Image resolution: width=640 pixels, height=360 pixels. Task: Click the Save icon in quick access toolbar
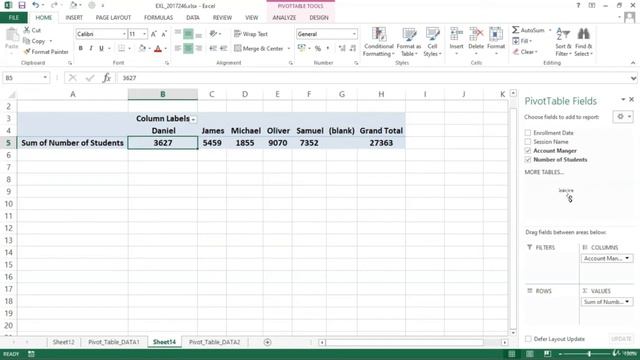(x=22, y=5)
